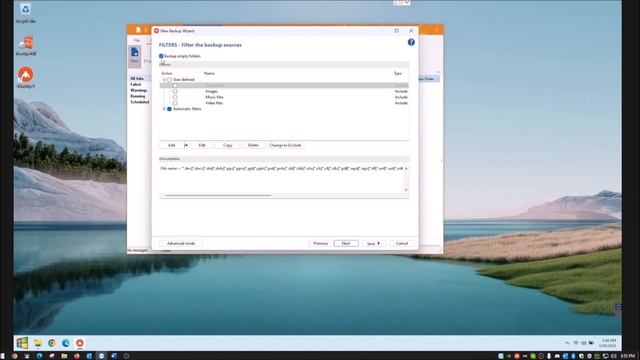
Task: Toggle Backup empty folders checkbox
Action: 161,56
